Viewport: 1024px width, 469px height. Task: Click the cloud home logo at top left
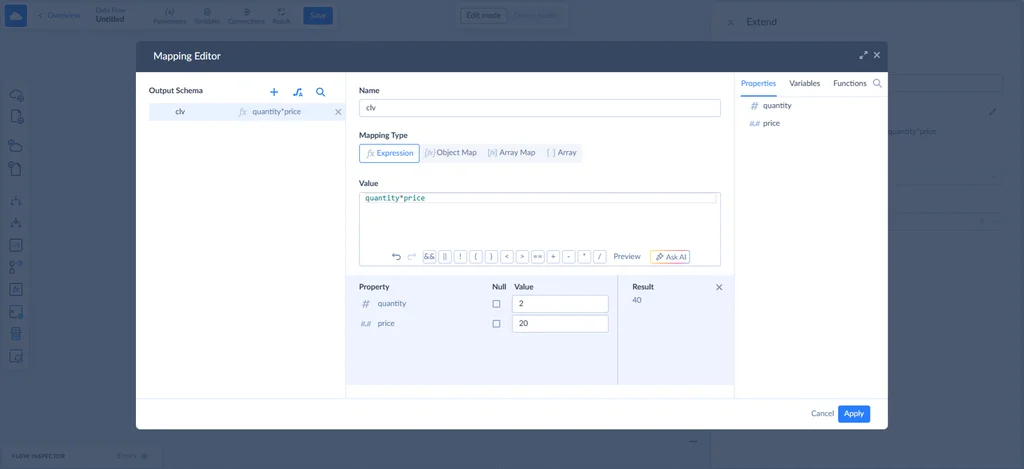(16, 16)
